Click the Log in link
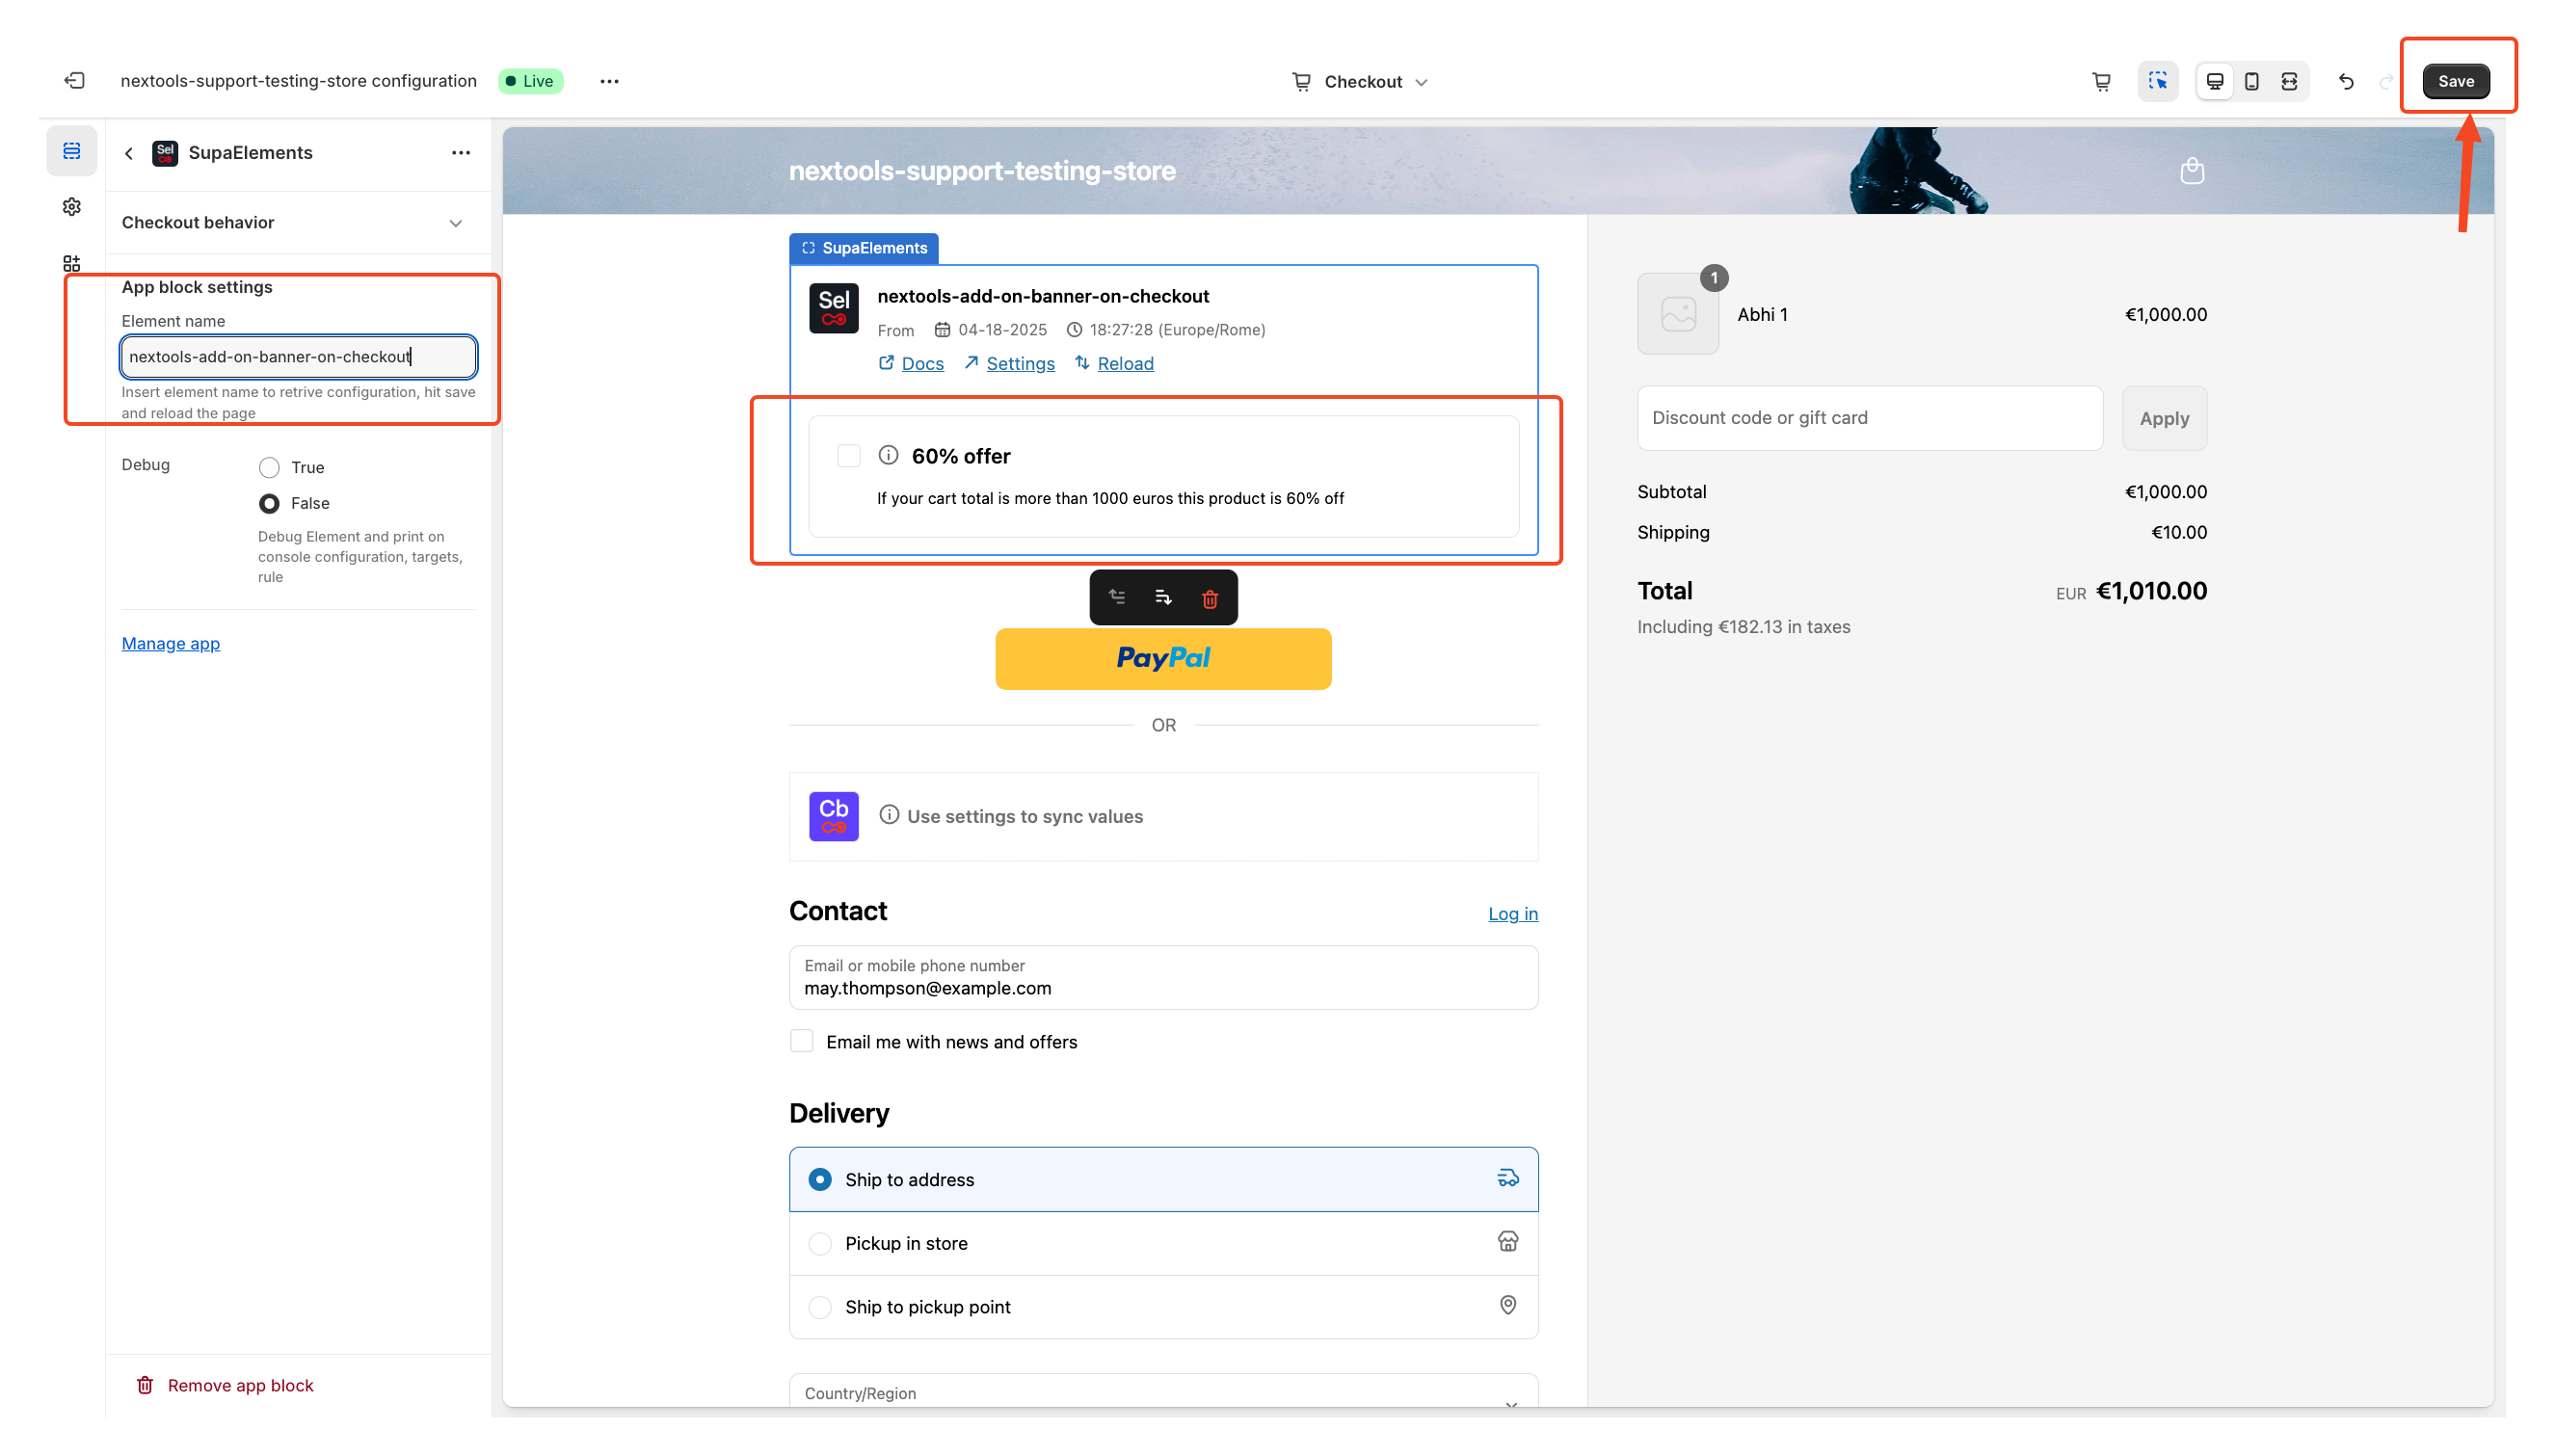Viewport: 2555px width, 1456px height. tap(1513, 913)
